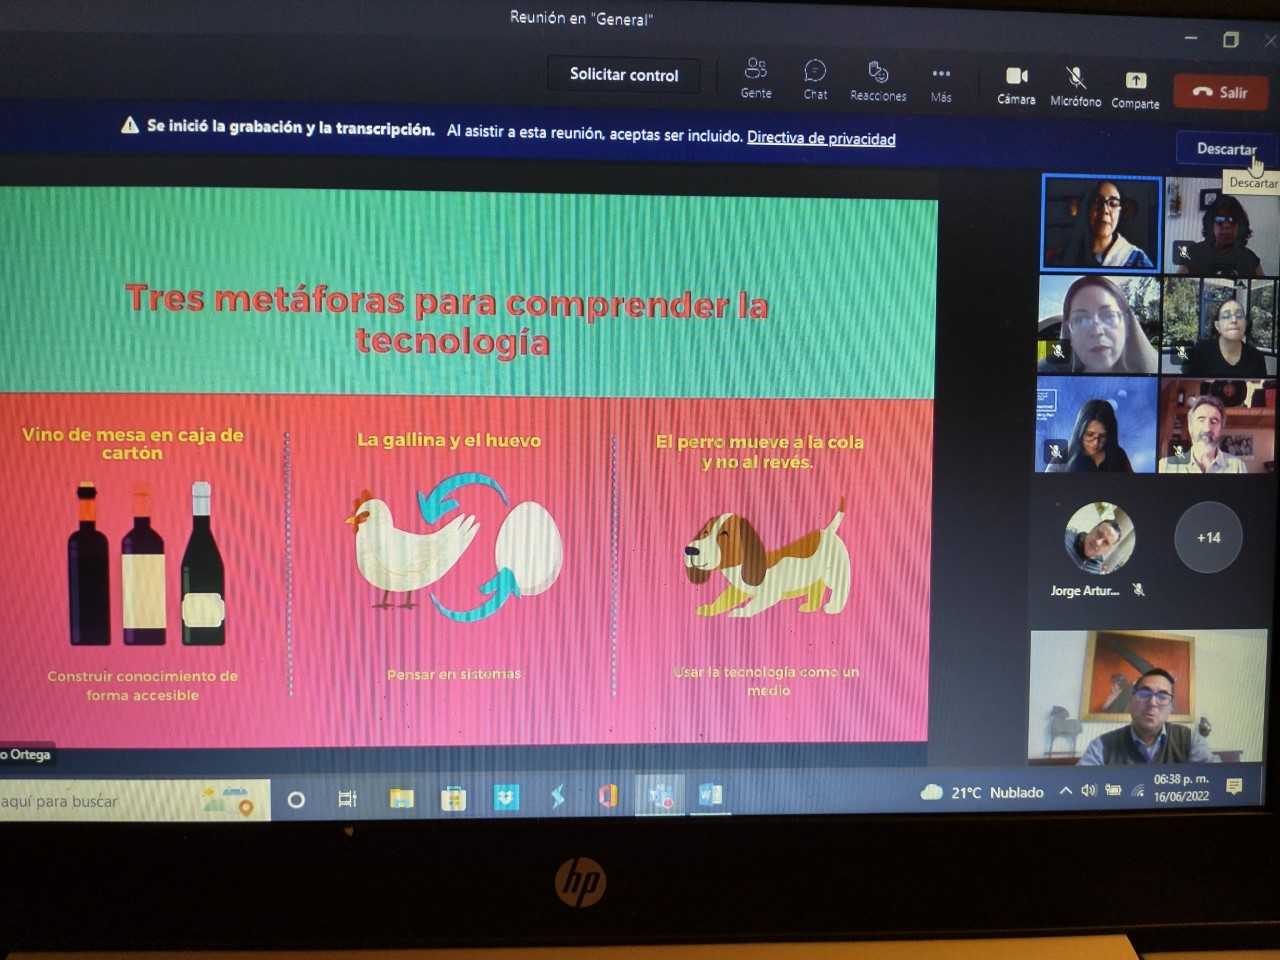Click the blue lightning-shaped taskbar app icon

[558, 796]
